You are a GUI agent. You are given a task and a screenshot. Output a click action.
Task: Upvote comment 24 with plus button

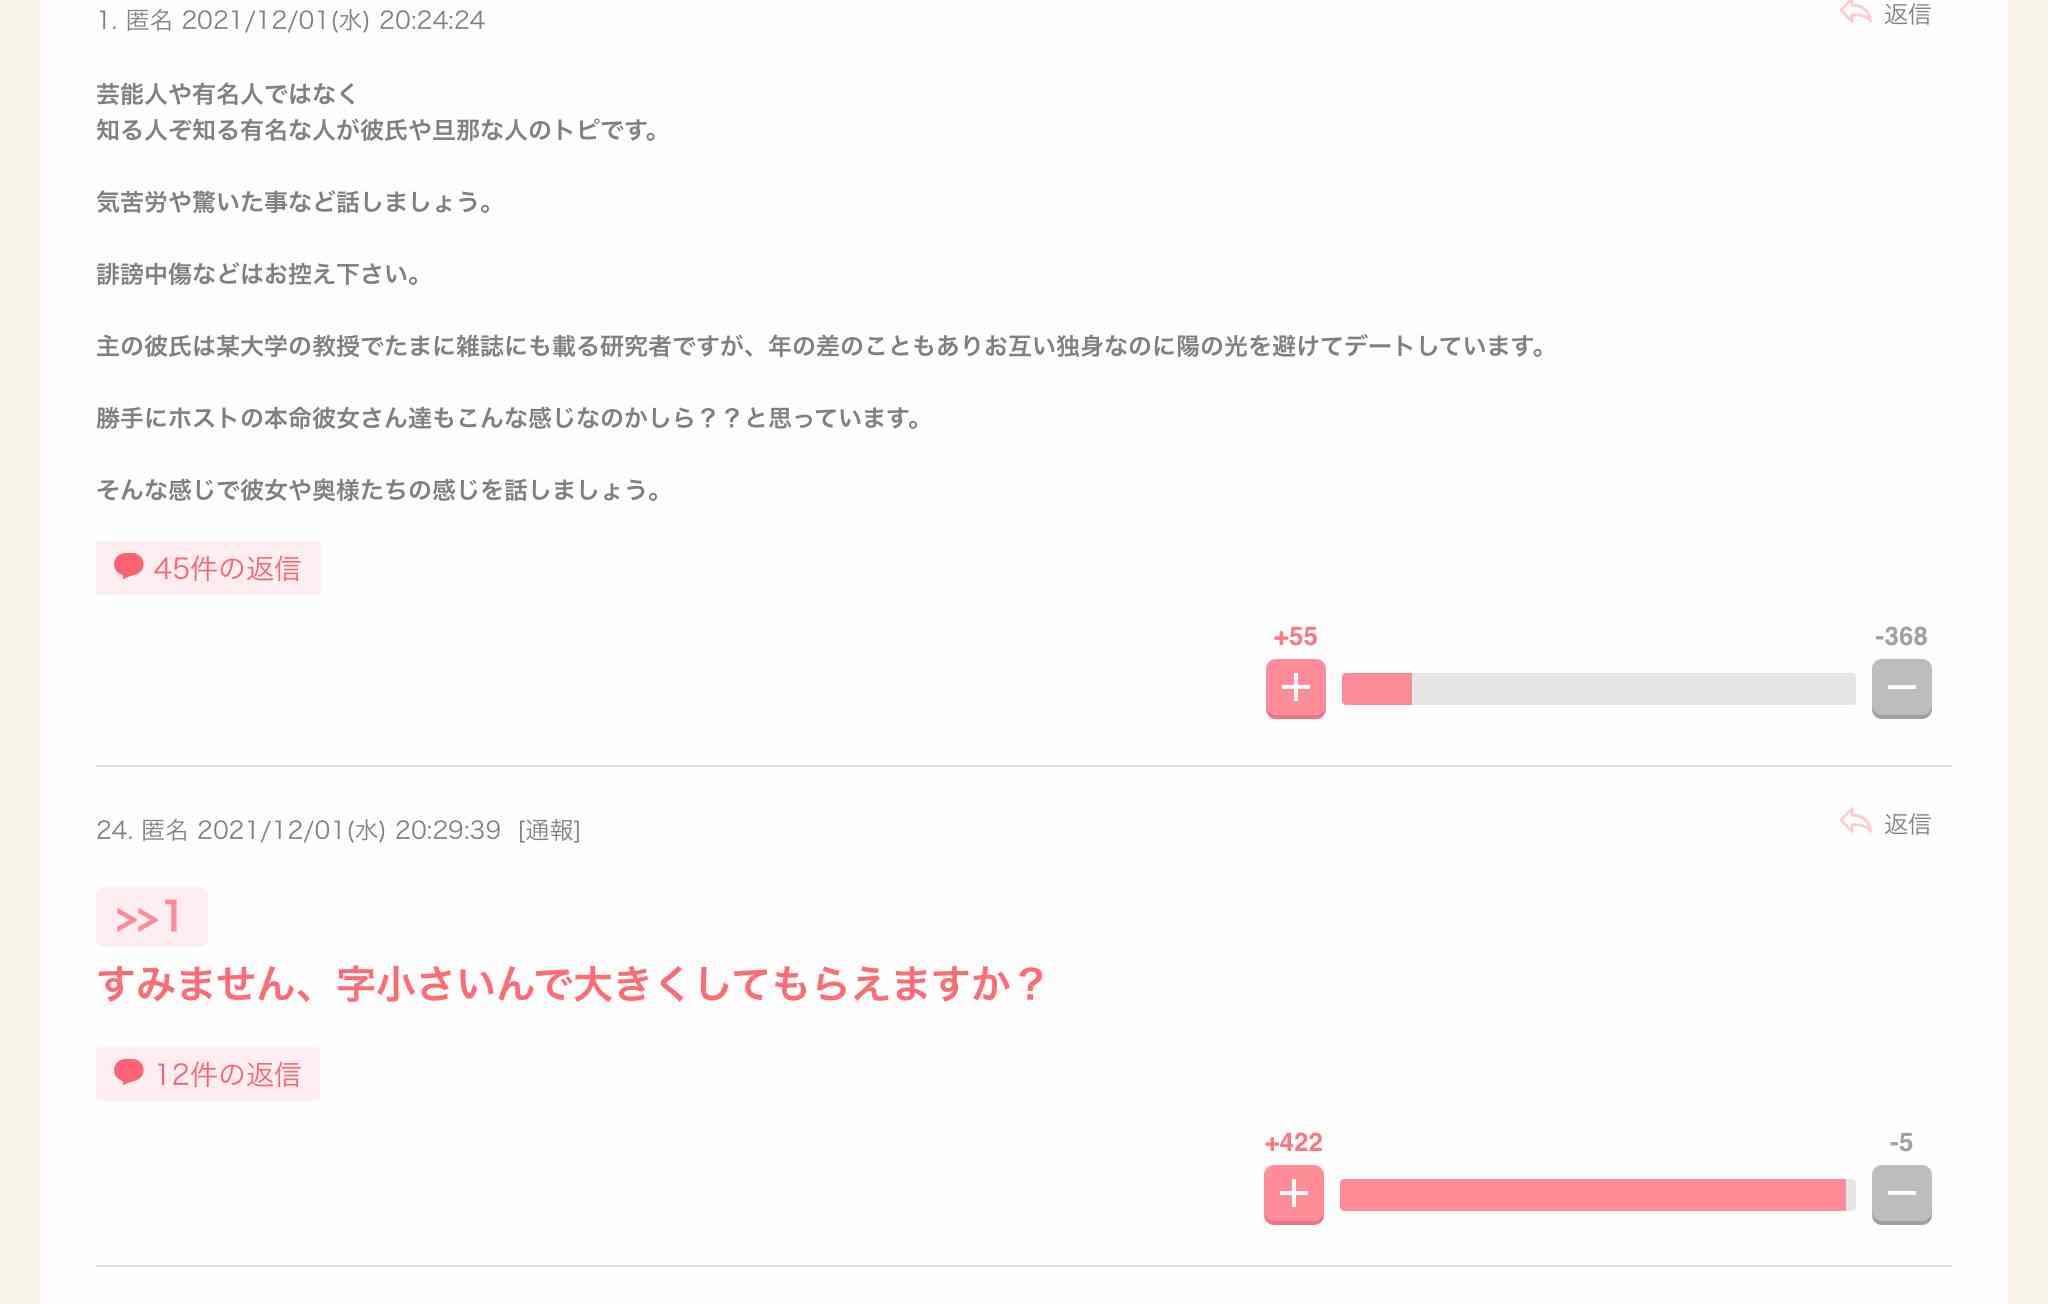point(1293,1194)
